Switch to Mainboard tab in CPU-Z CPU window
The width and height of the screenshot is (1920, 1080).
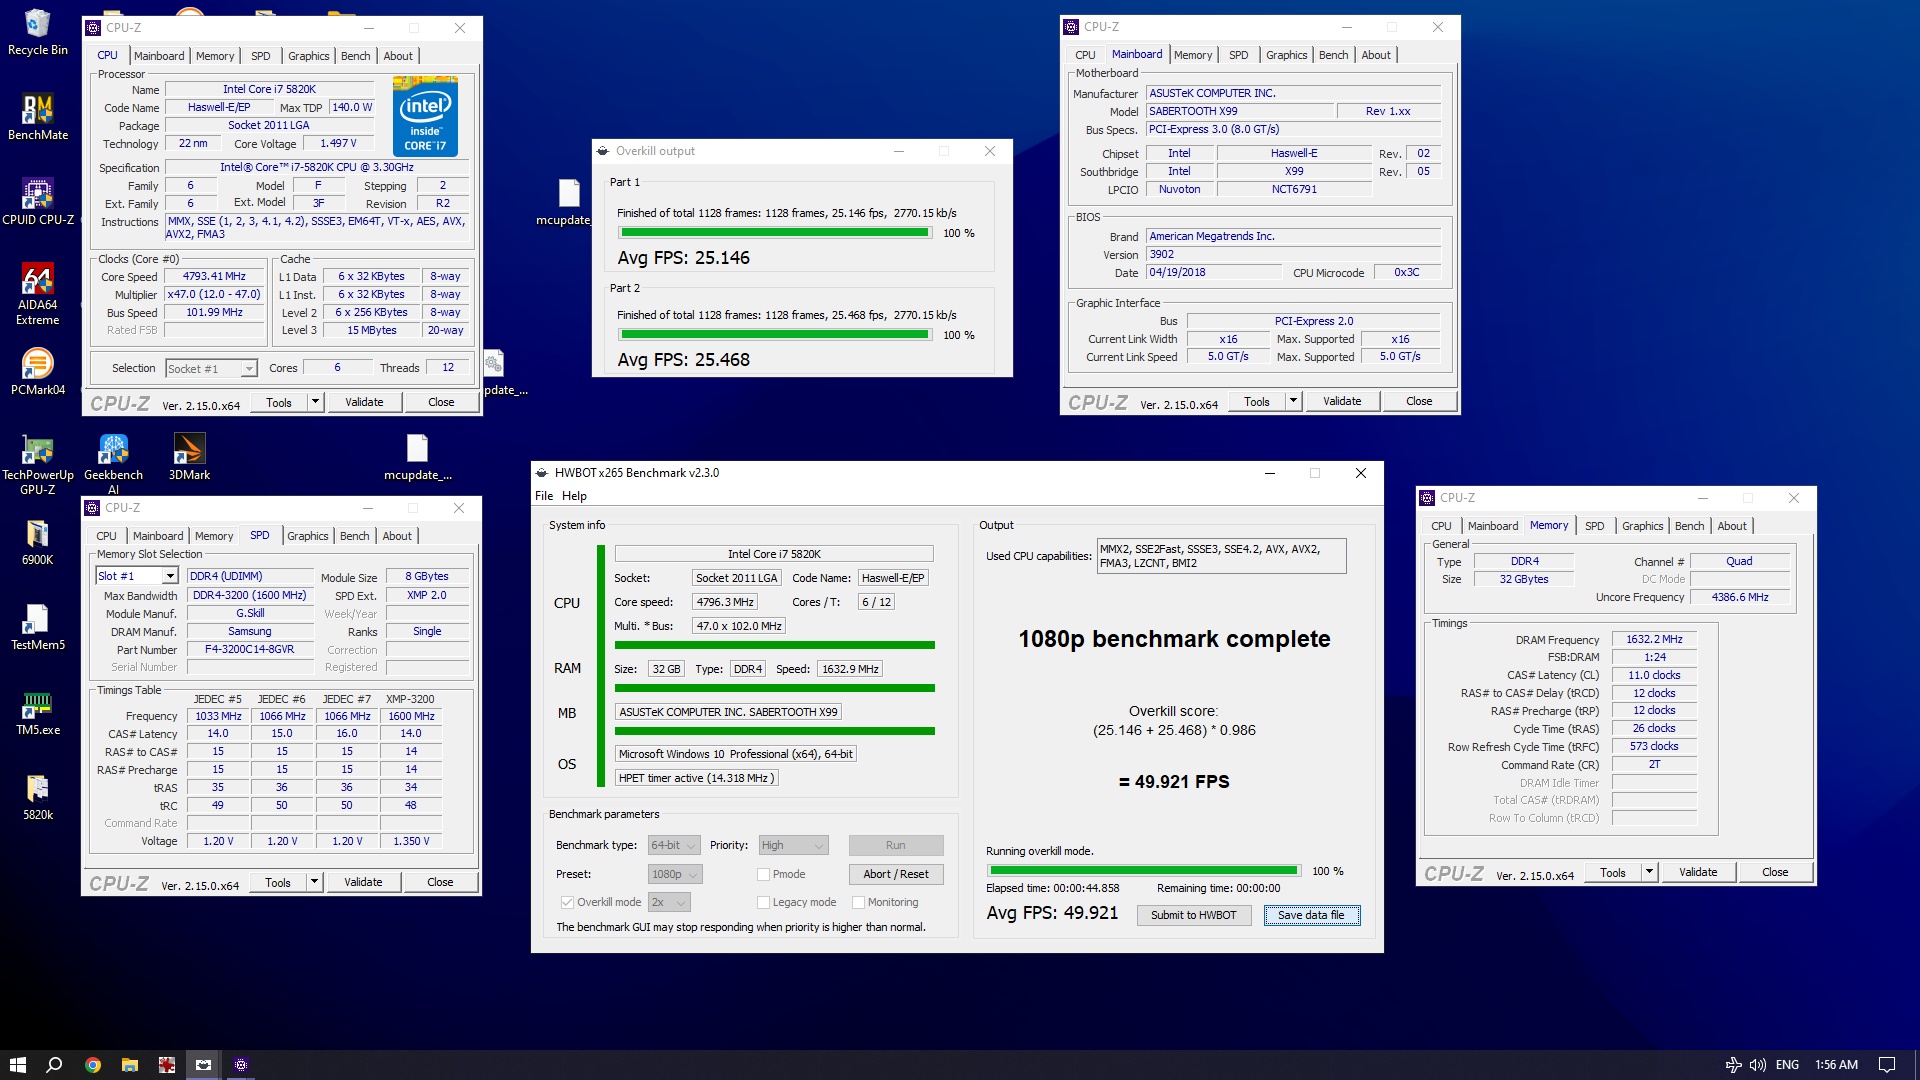[x=159, y=56]
